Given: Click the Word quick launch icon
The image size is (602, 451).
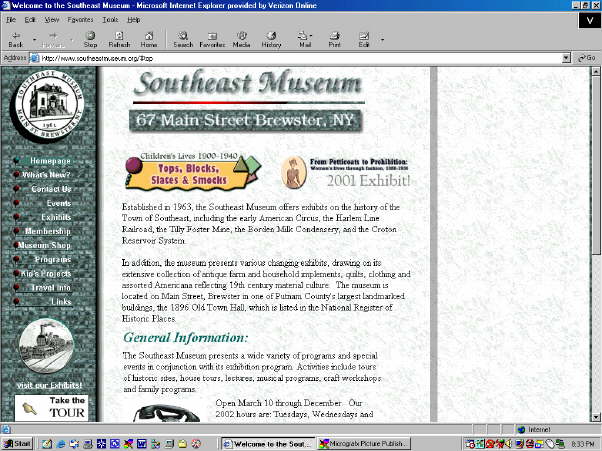Looking at the screenshot, I should pyautogui.click(x=142, y=444).
